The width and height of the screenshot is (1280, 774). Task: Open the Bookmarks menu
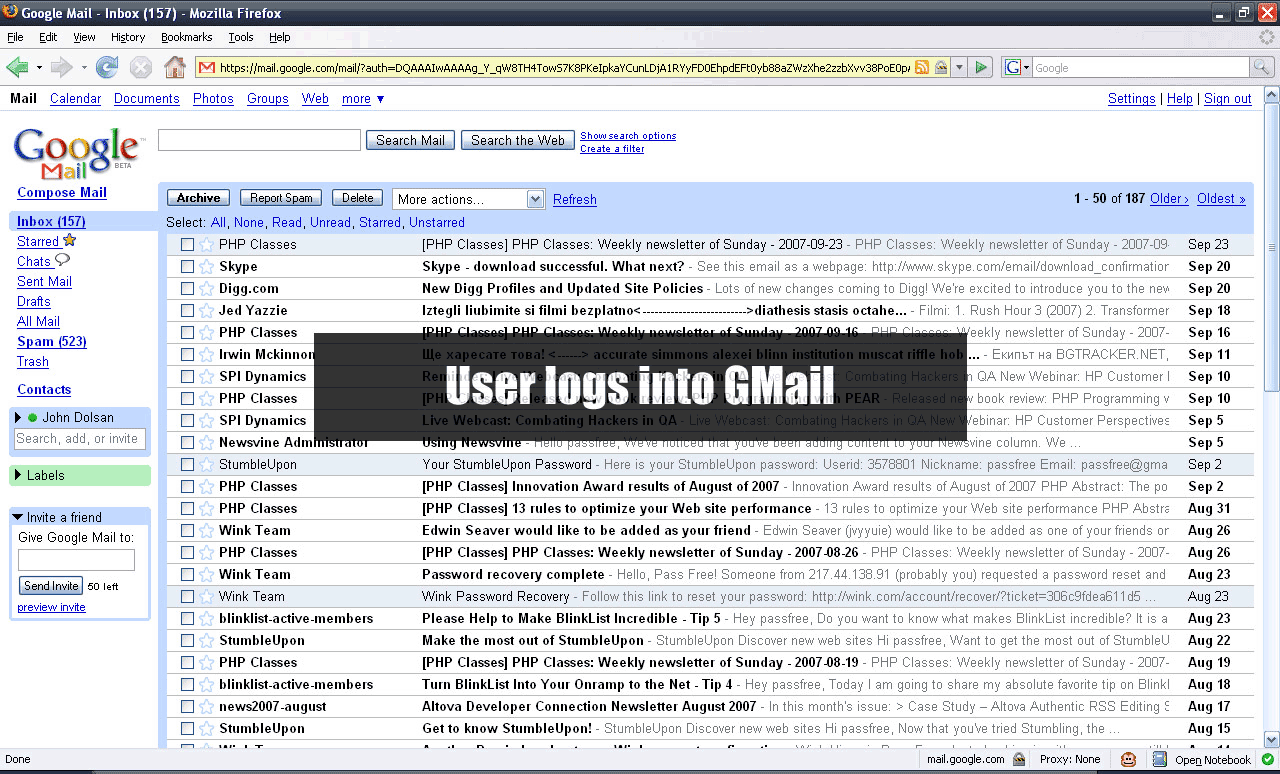coord(187,37)
